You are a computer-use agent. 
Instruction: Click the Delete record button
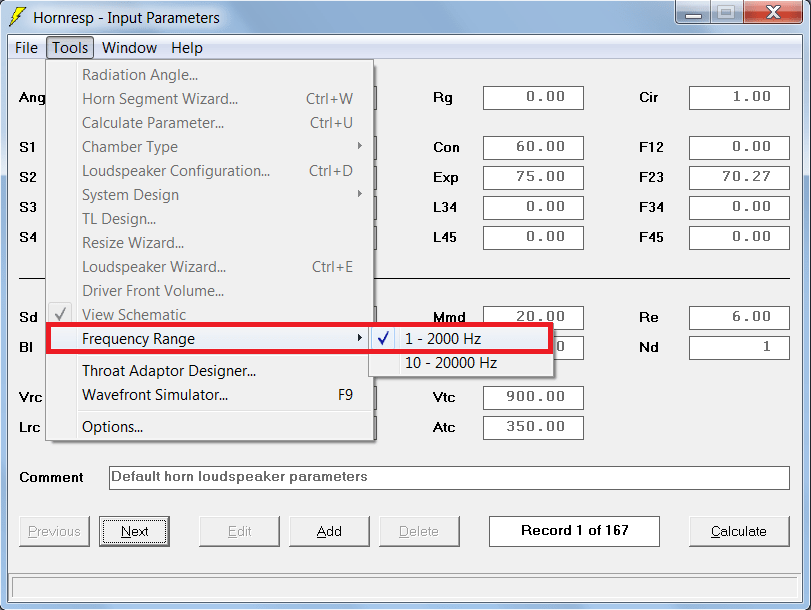point(419,531)
